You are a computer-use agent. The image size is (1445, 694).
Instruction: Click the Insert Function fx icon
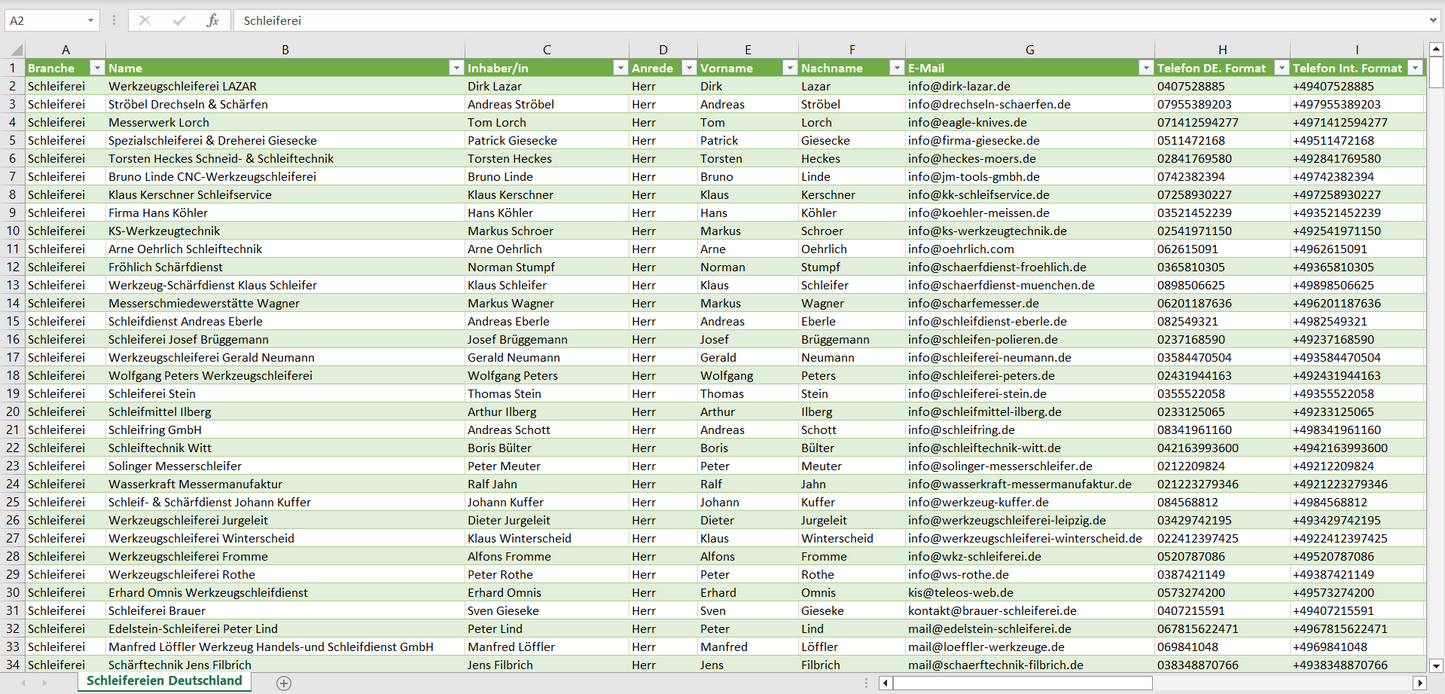212,20
